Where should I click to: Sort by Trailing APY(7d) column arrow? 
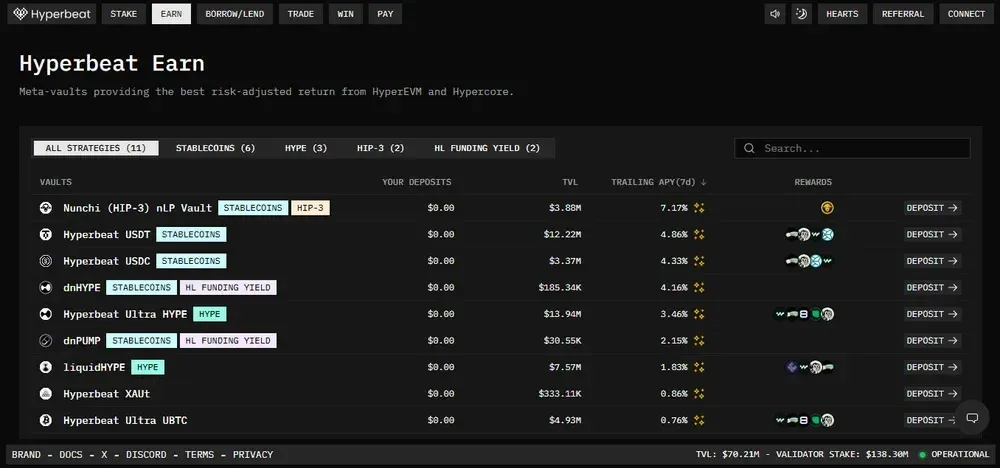click(703, 182)
